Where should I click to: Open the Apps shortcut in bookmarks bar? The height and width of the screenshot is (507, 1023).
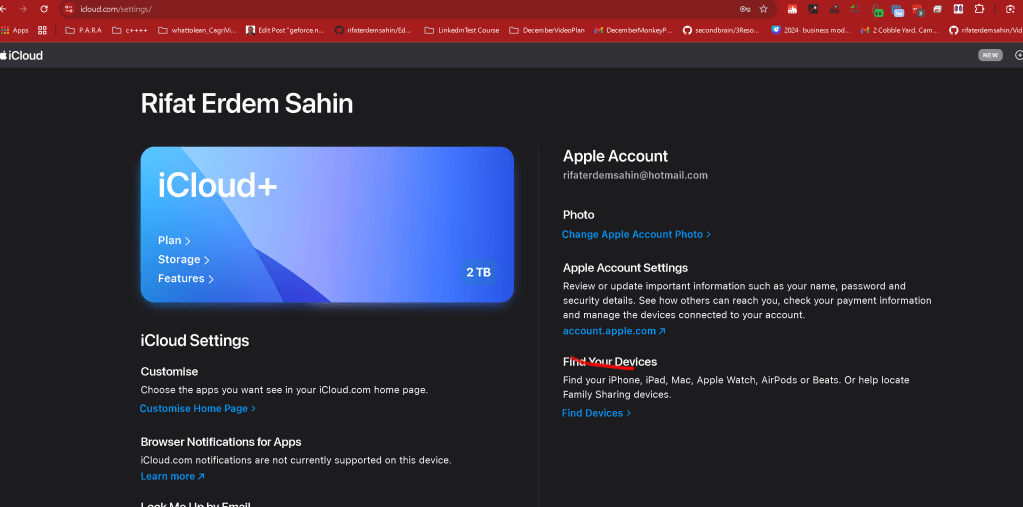pos(14,30)
